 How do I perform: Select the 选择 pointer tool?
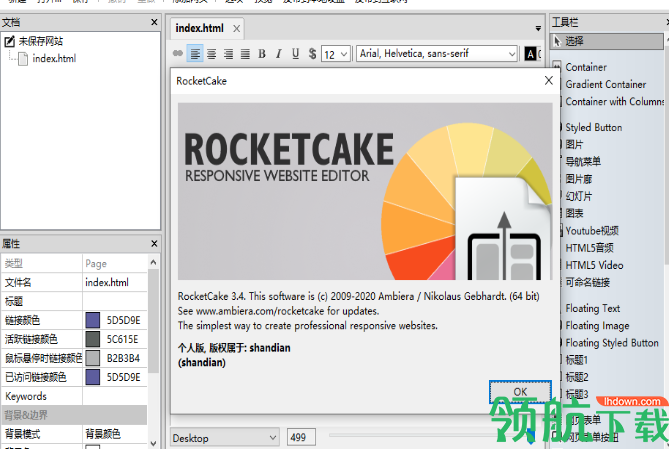click(x=608, y=41)
